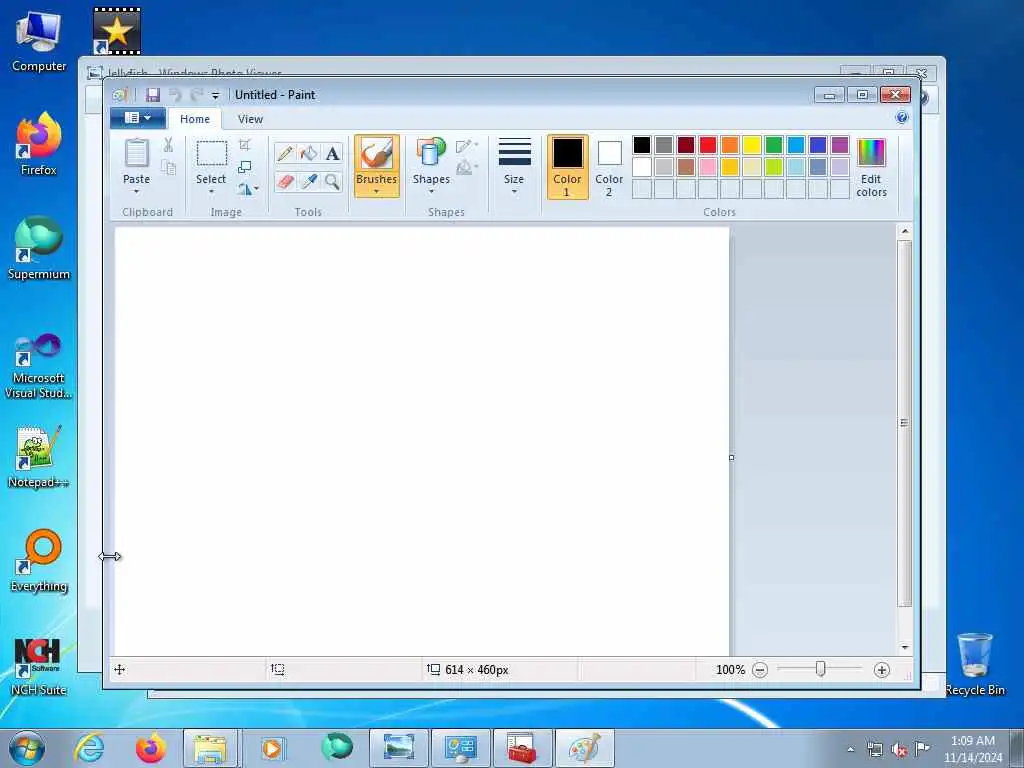Pick the yellow color swatch
Viewport: 1024px width, 768px height.
point(752,145)
